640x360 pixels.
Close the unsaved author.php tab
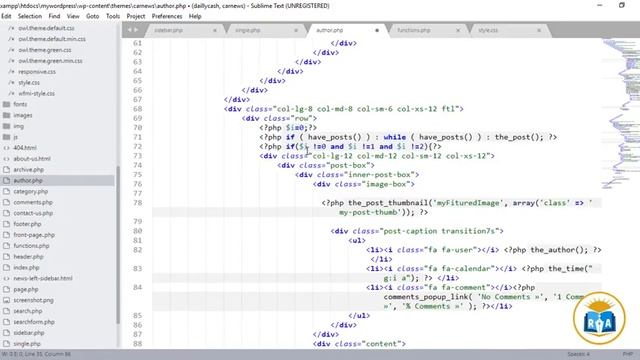click(377, 30)
